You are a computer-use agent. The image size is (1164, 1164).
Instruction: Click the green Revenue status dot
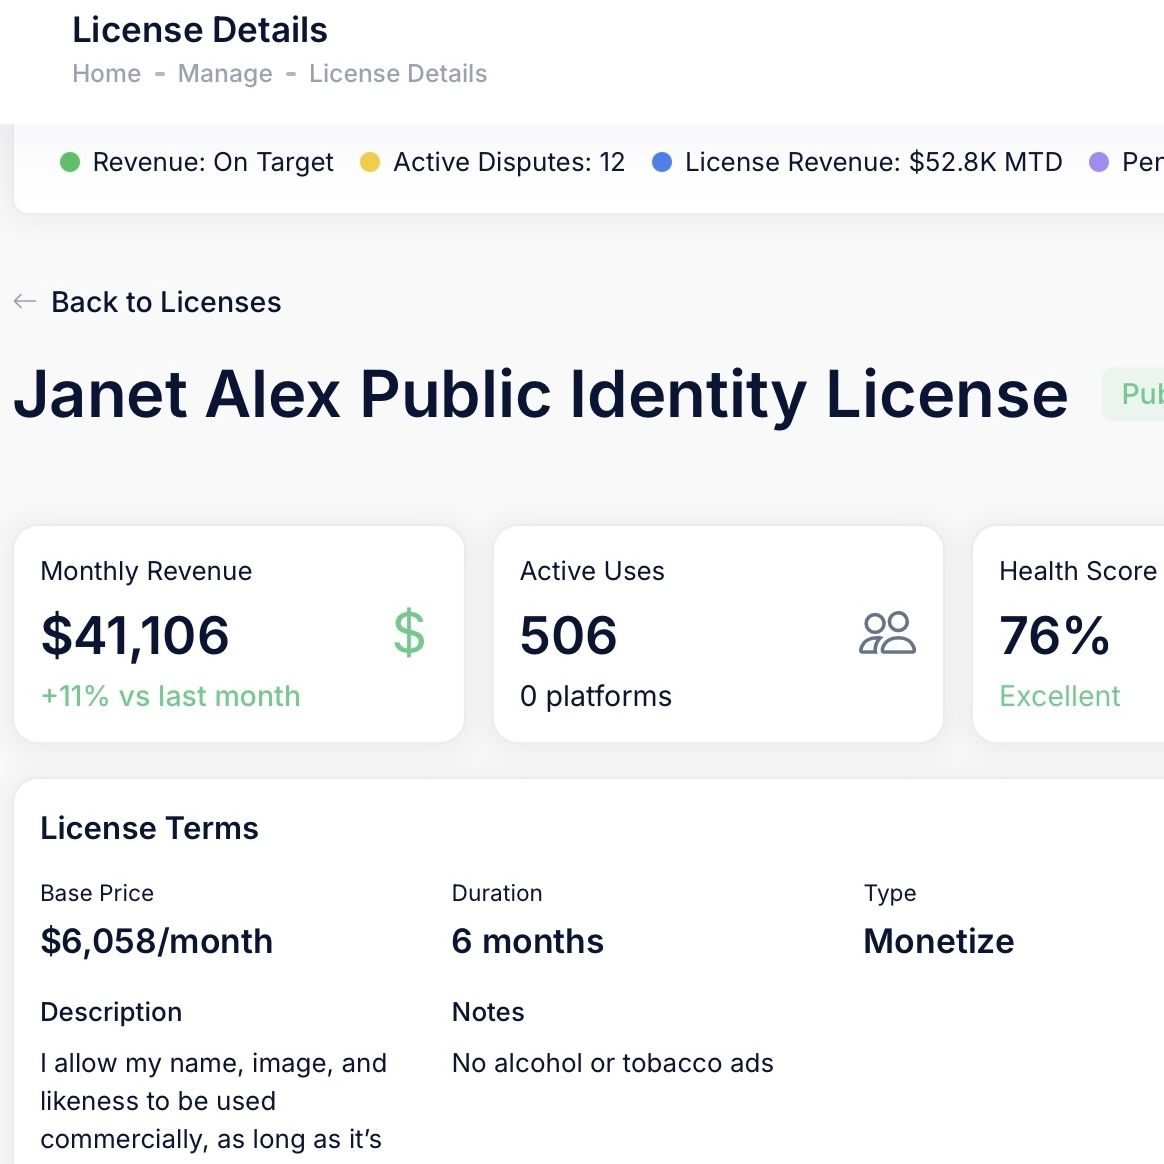(x=70, y=162)
